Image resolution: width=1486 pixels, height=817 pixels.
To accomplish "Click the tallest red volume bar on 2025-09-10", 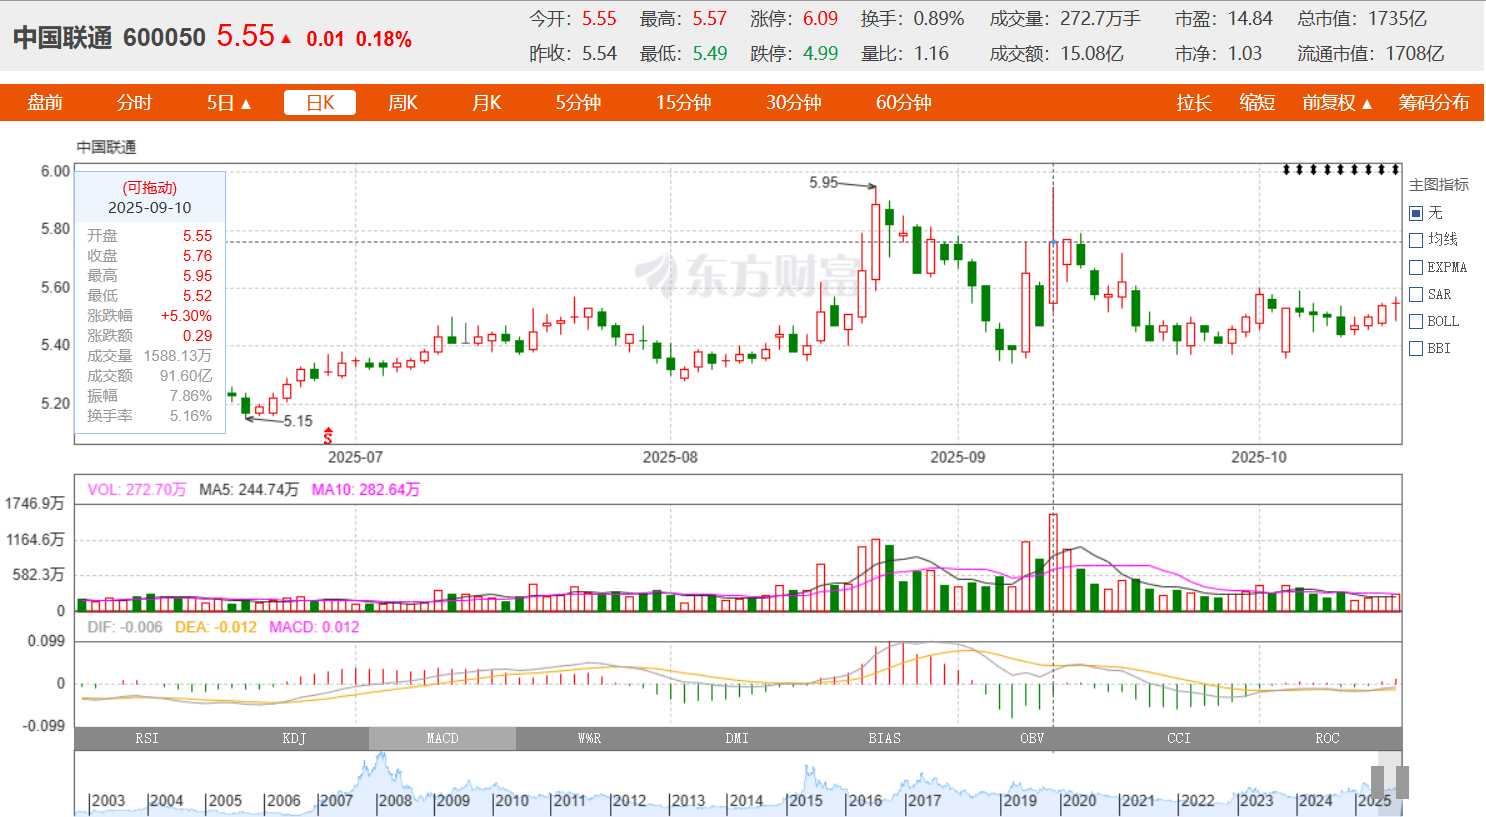I will click(1053, 562).
